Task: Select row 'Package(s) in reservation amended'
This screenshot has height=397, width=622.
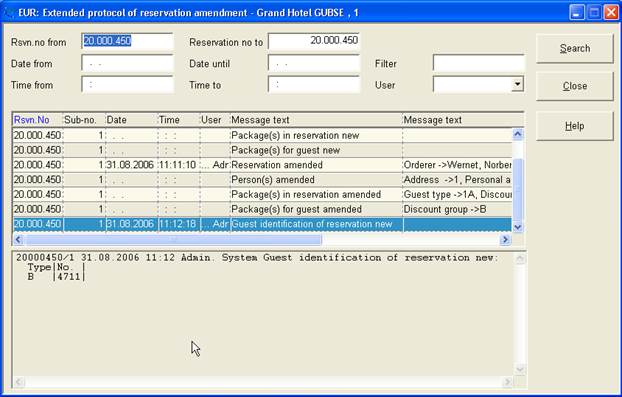Action: tap(262, 194)
